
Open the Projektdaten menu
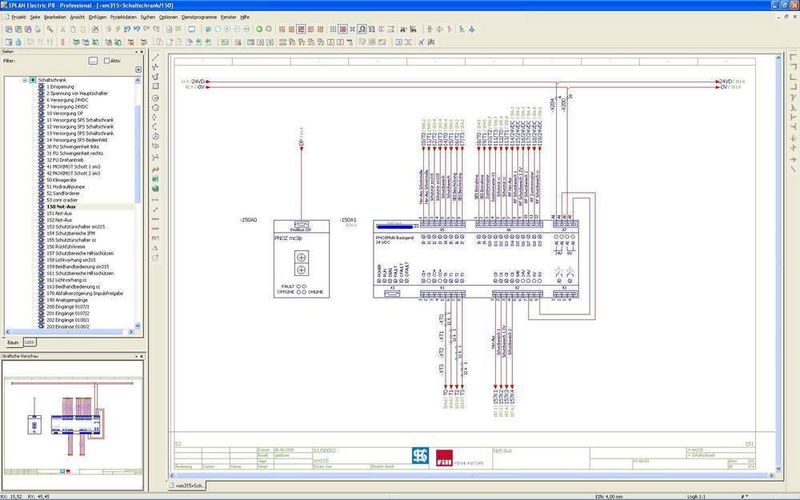pos(123,17)
